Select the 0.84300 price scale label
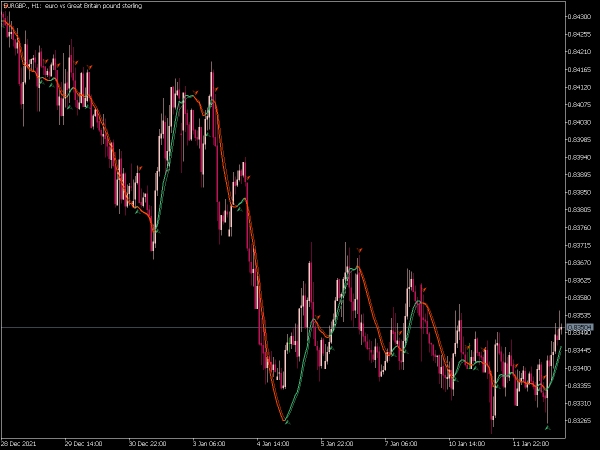The image size is (600, 450). click(579, 16)
